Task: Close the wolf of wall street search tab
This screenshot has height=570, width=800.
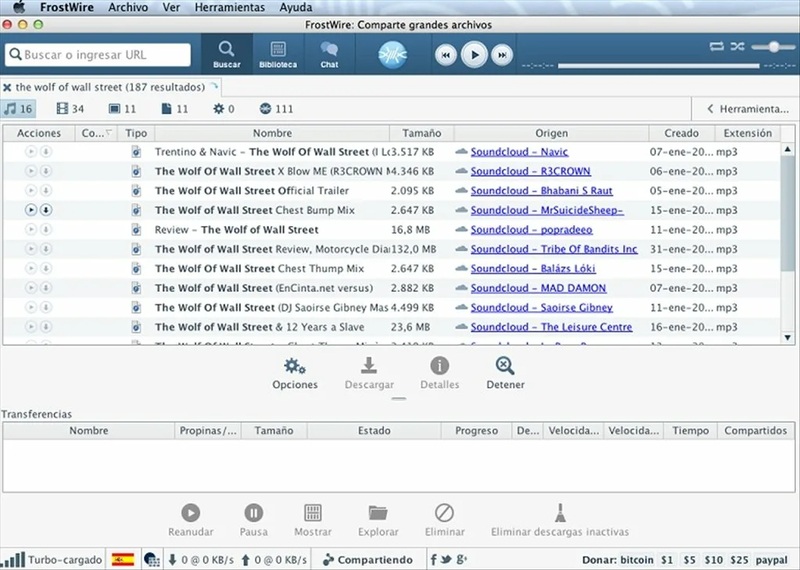Action: [x=7, y=87]
